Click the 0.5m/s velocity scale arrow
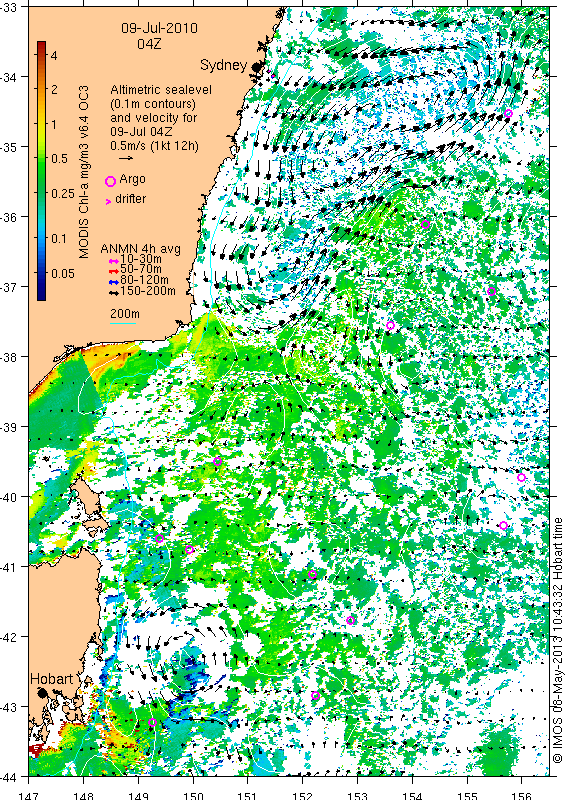Image resolution: width=570 pixels, height=800 pixels. coord(126,158)
